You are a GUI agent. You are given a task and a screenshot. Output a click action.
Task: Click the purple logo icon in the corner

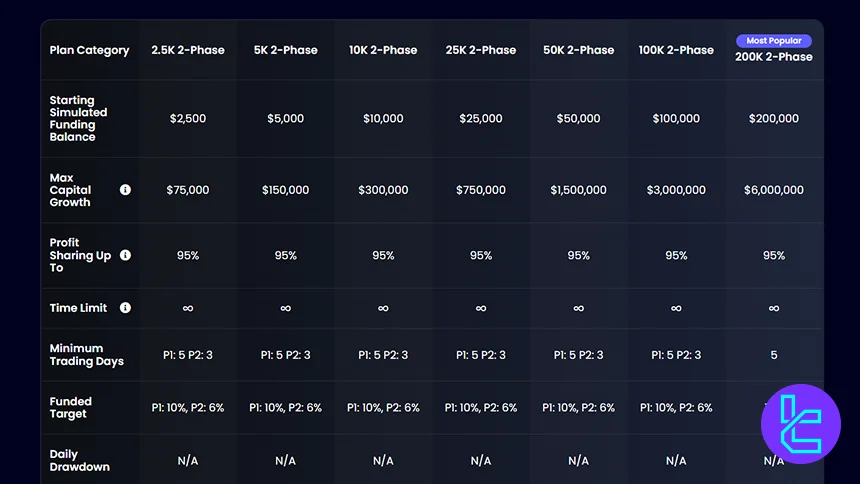800,424
